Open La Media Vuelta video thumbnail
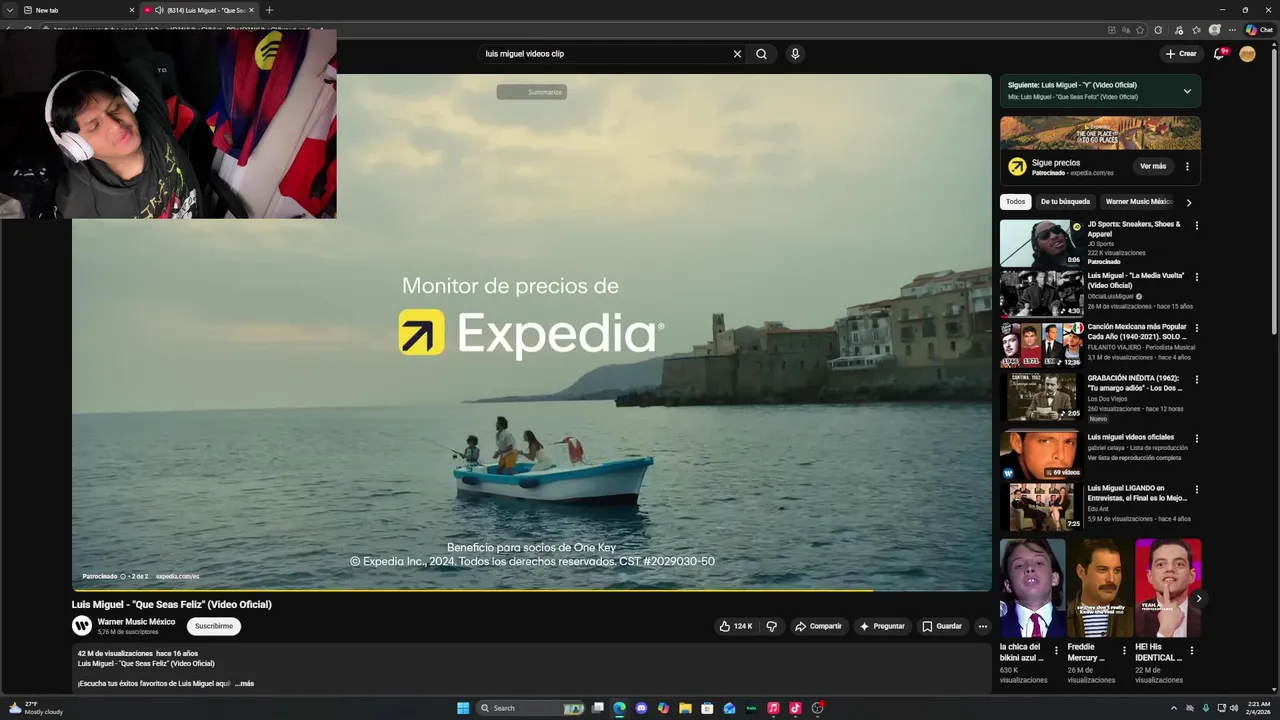Screen dimensions: 1280x720 tap(1042, 293)
